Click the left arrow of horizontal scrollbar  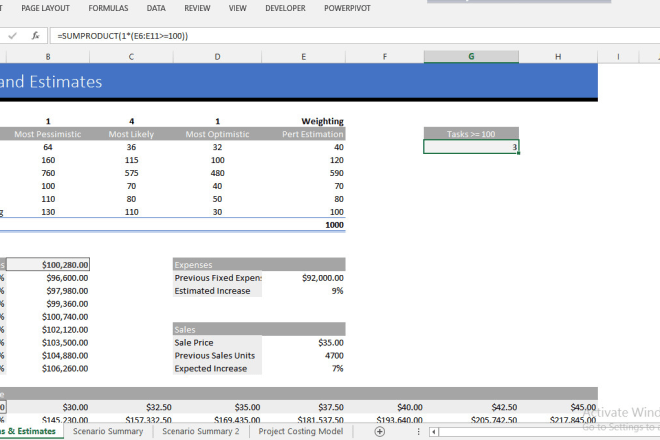[x=434, y=432]
